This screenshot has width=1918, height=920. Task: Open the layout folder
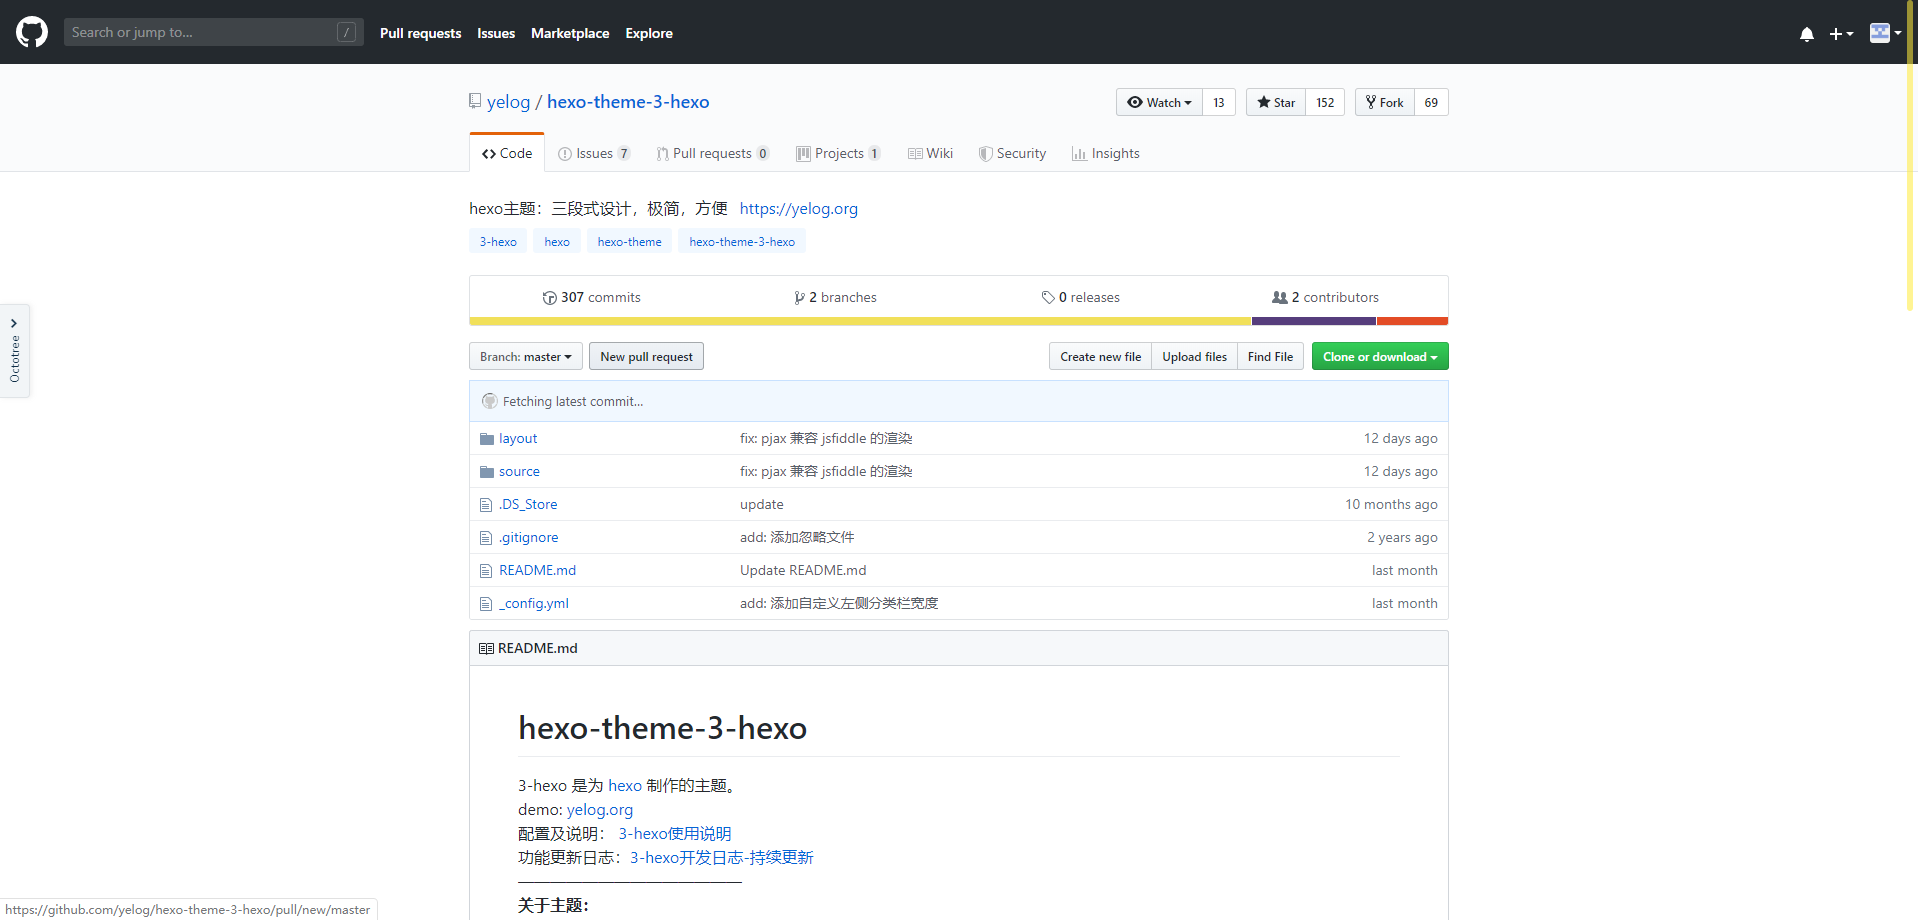[x=518, y=439]
